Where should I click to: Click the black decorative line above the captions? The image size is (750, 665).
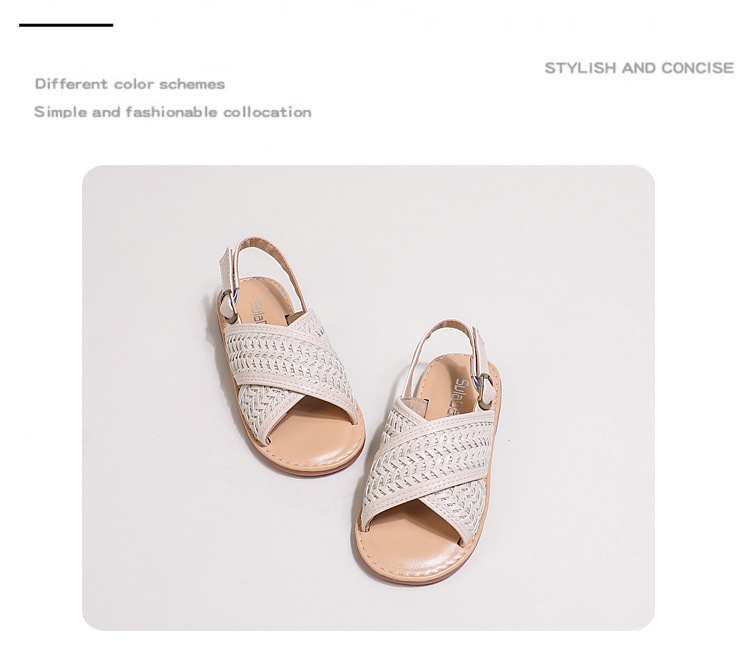click(x=66, y=25)
